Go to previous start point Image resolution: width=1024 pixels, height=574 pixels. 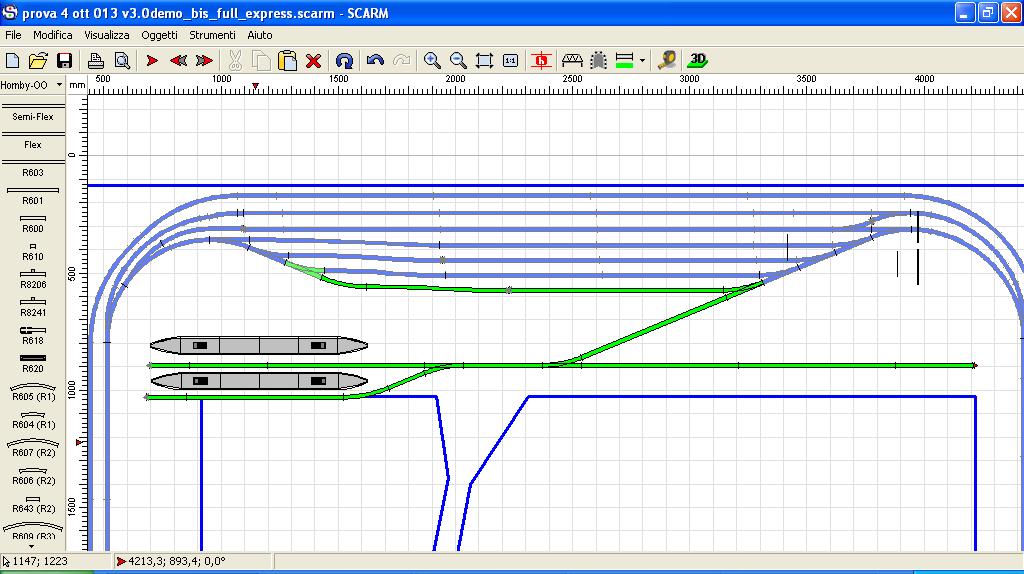(x=178, y=61)
